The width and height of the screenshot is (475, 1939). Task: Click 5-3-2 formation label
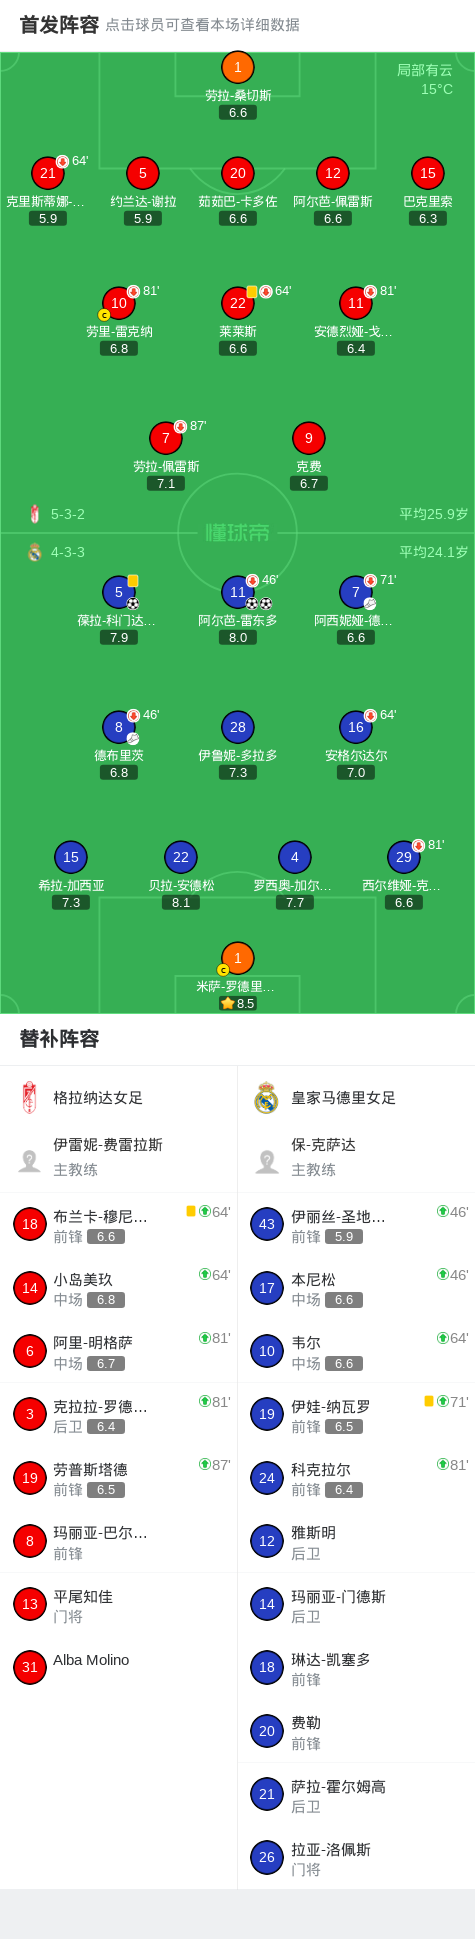[x=68, y=514]
